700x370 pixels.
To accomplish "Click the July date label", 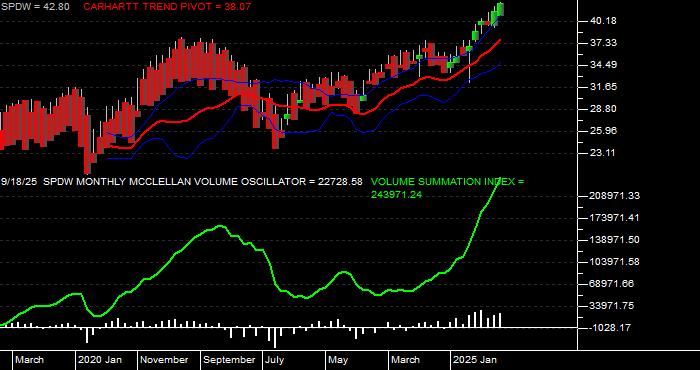I will coord(275,361).
